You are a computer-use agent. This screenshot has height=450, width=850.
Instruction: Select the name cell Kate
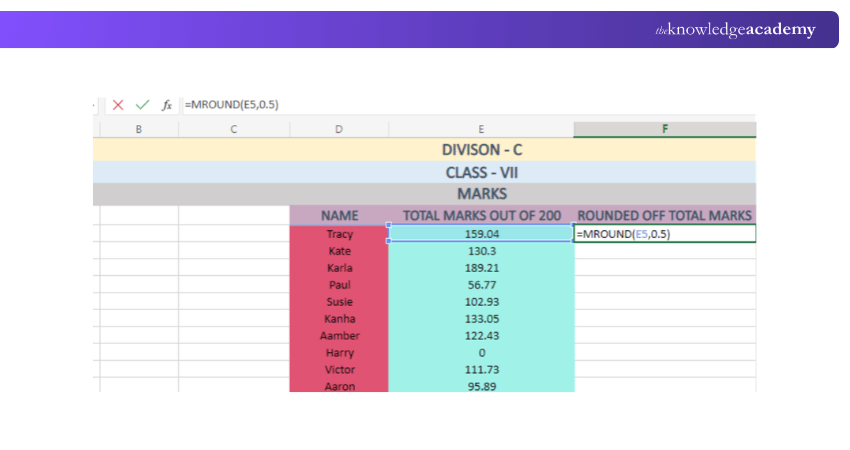pyautogui.click(x=339, y=251)
